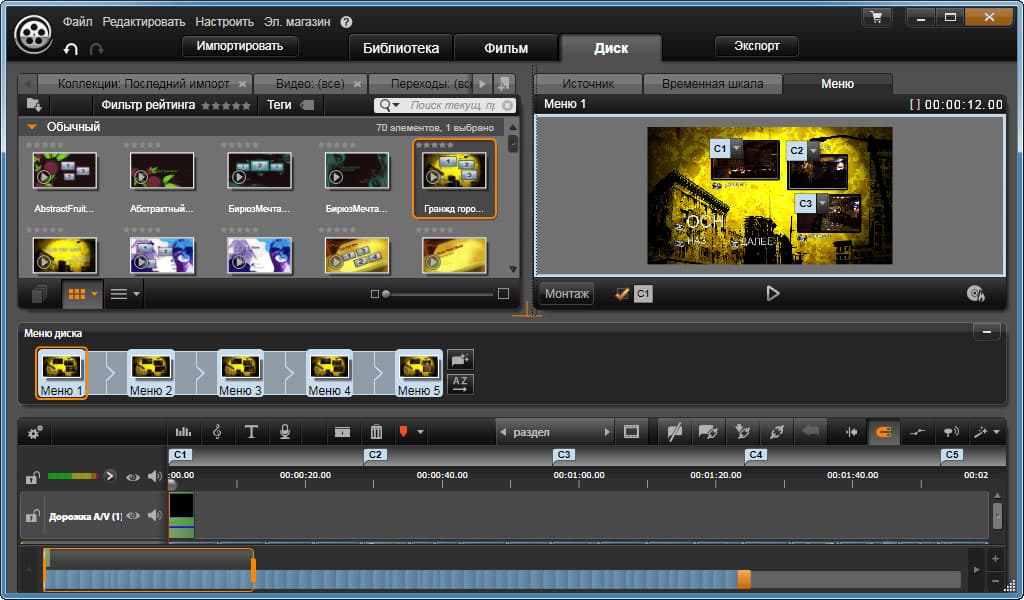The height and width of the screenshot is (600, 1024).
Task: Switch to the Фильм tab
Action: 506,48
